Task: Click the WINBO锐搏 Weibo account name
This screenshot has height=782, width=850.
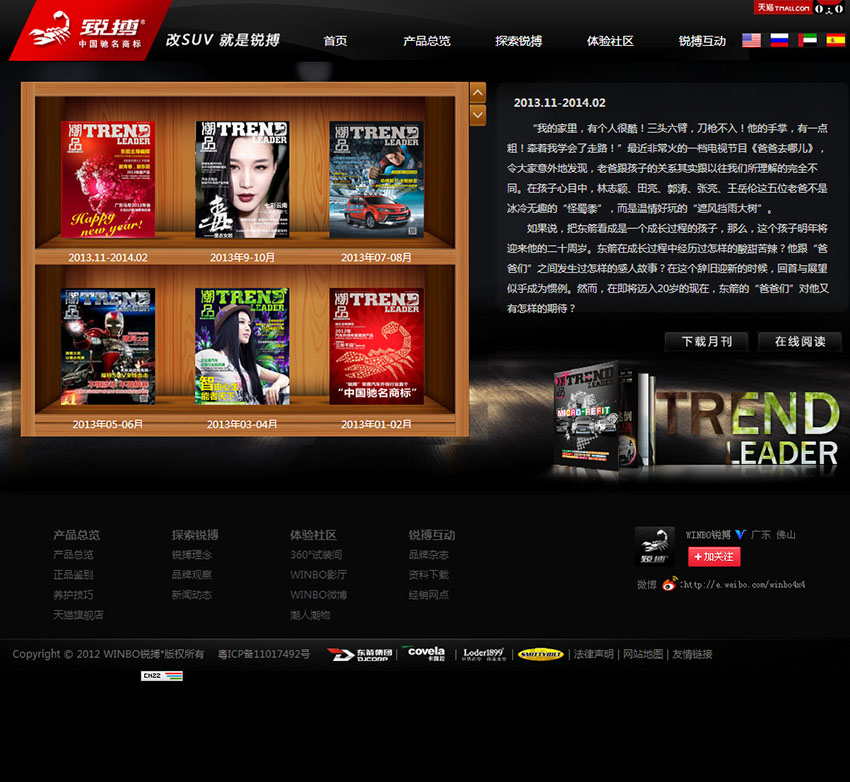Action: (x=708, y=535)
